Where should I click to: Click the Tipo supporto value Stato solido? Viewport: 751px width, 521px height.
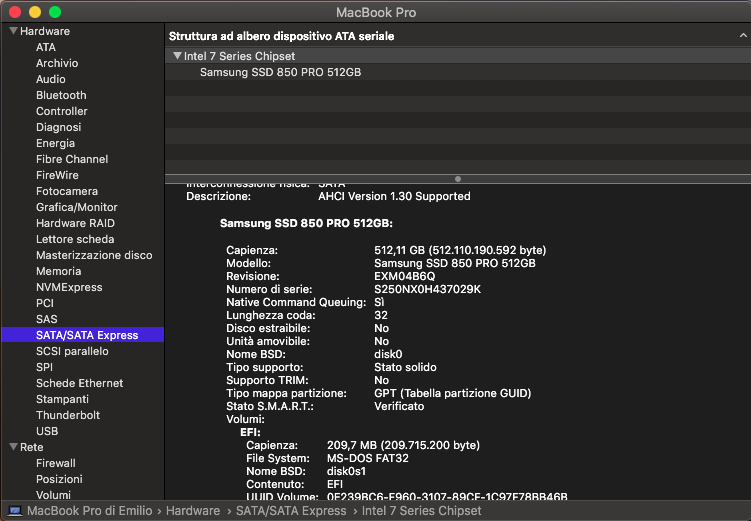coord(405,367)
